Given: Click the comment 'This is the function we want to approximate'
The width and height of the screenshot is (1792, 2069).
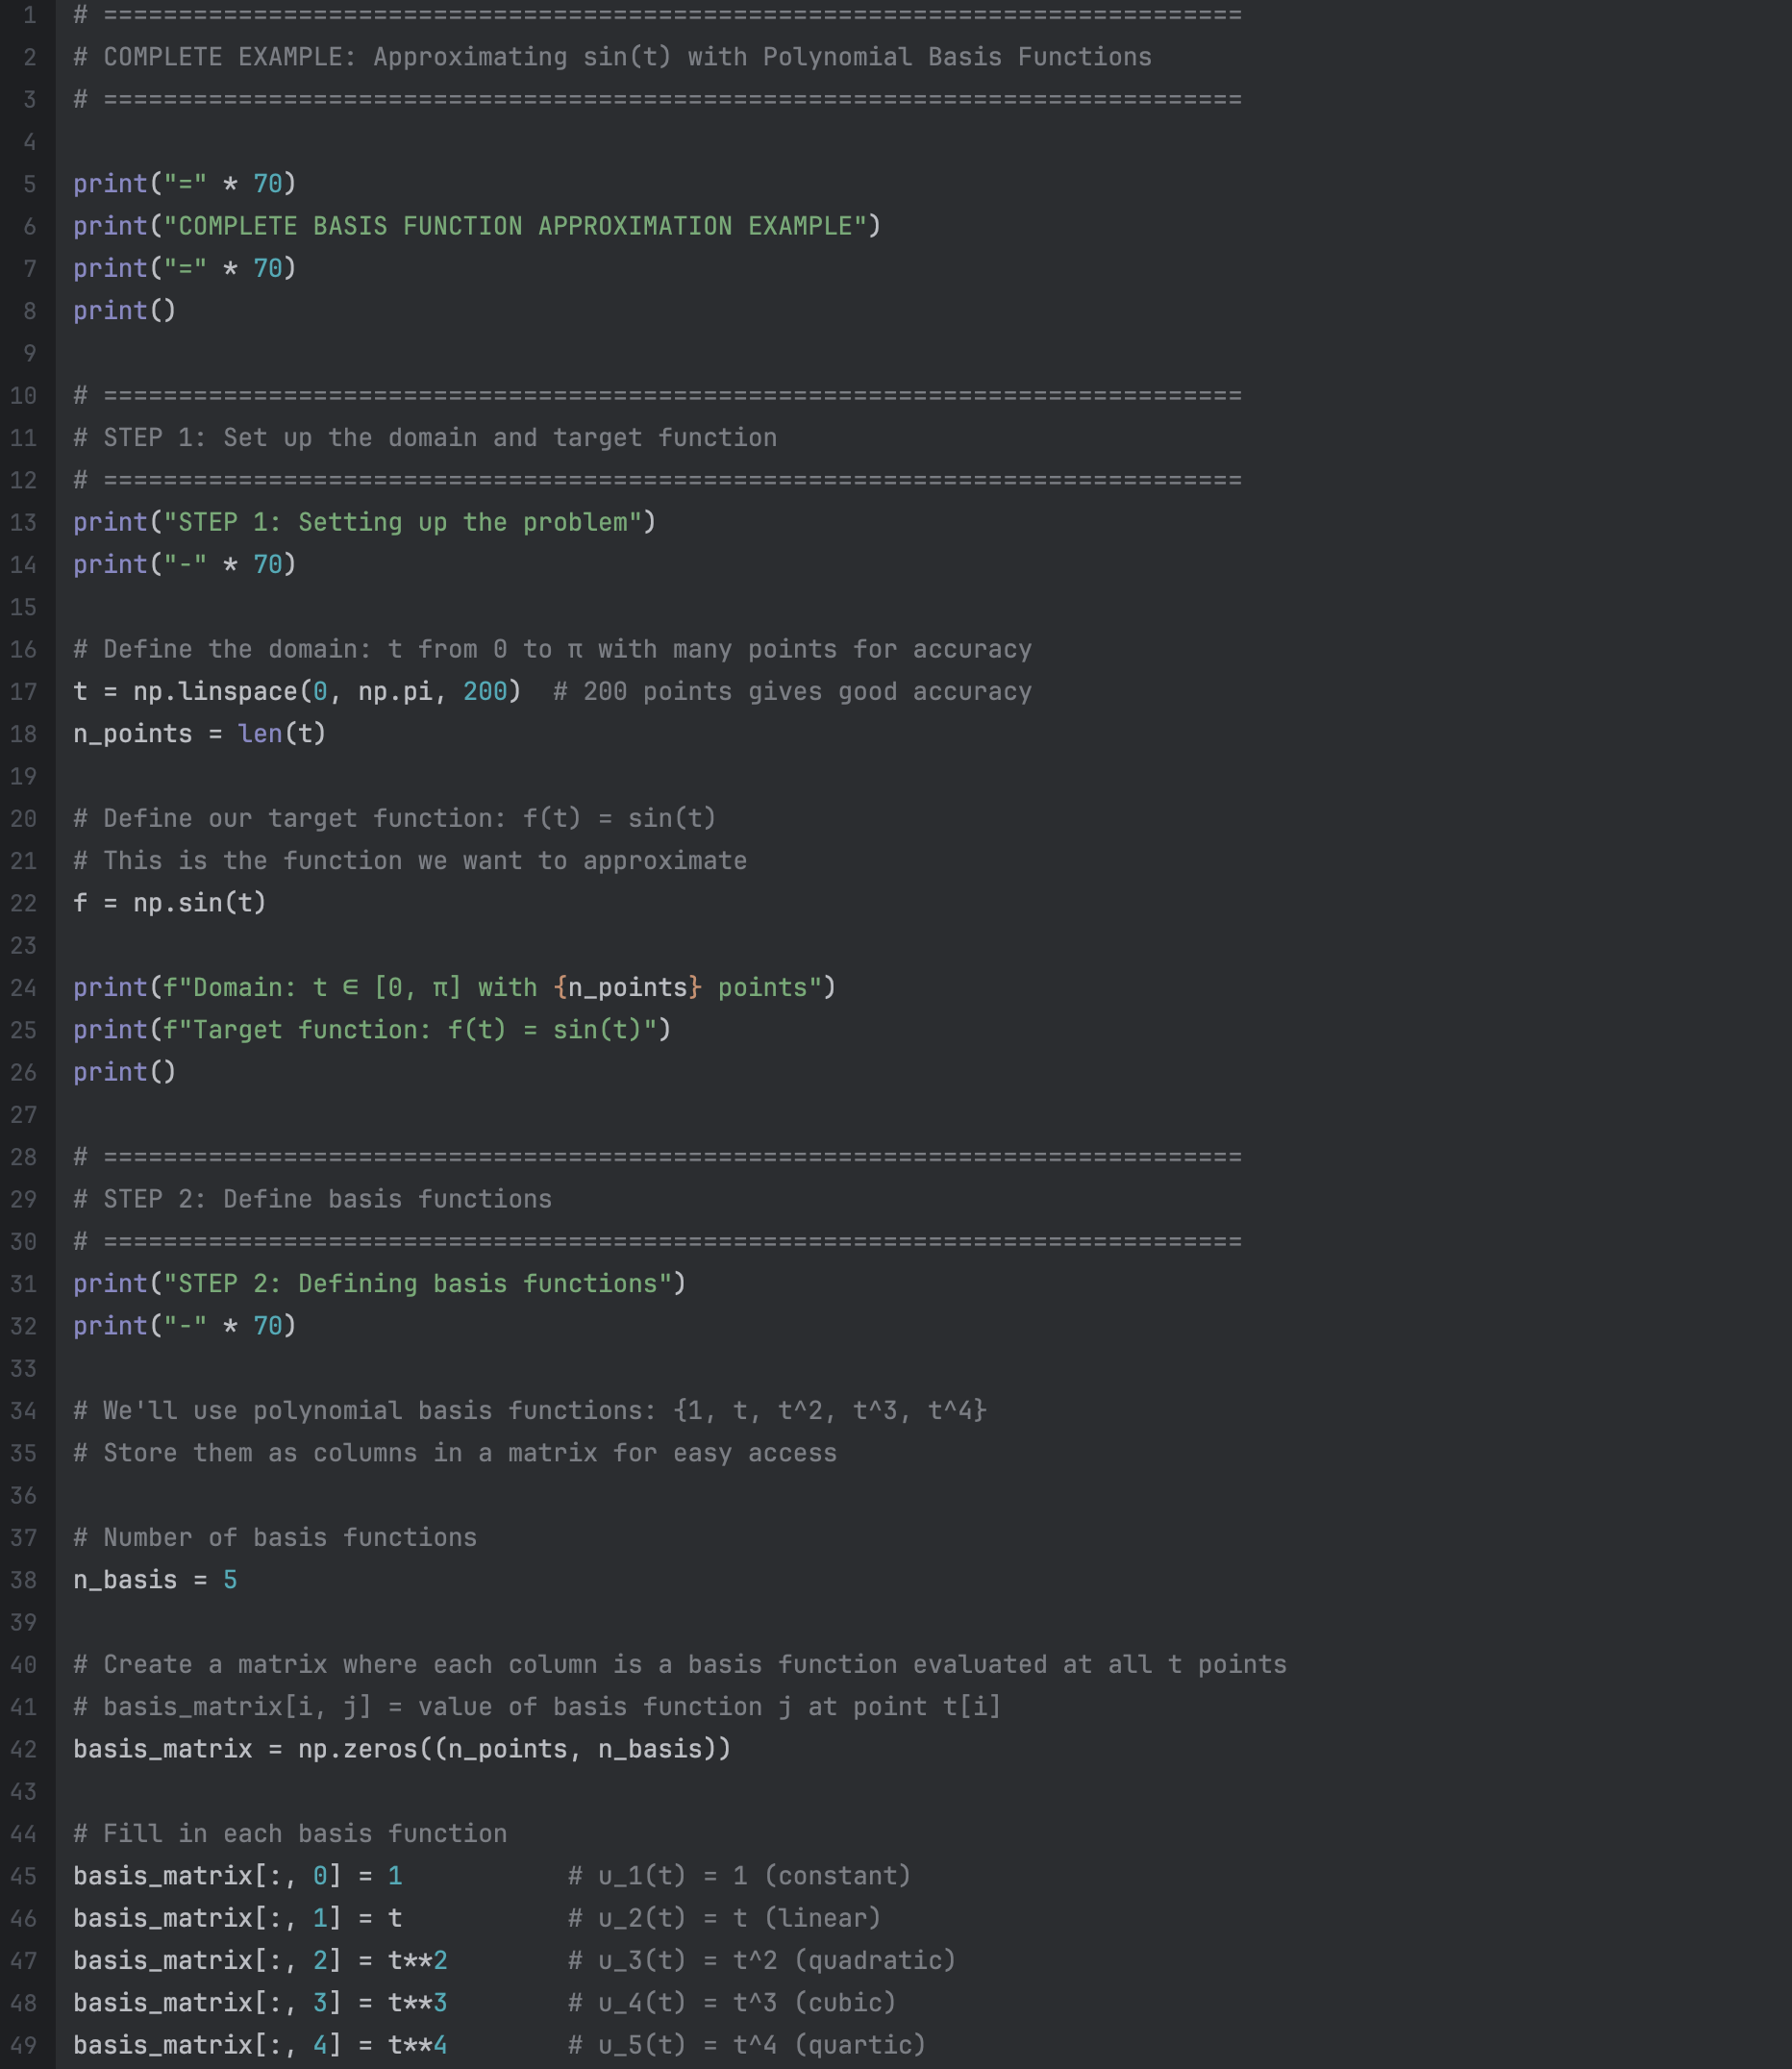Looking at the screenshot, I should click(x=410, y=861).
